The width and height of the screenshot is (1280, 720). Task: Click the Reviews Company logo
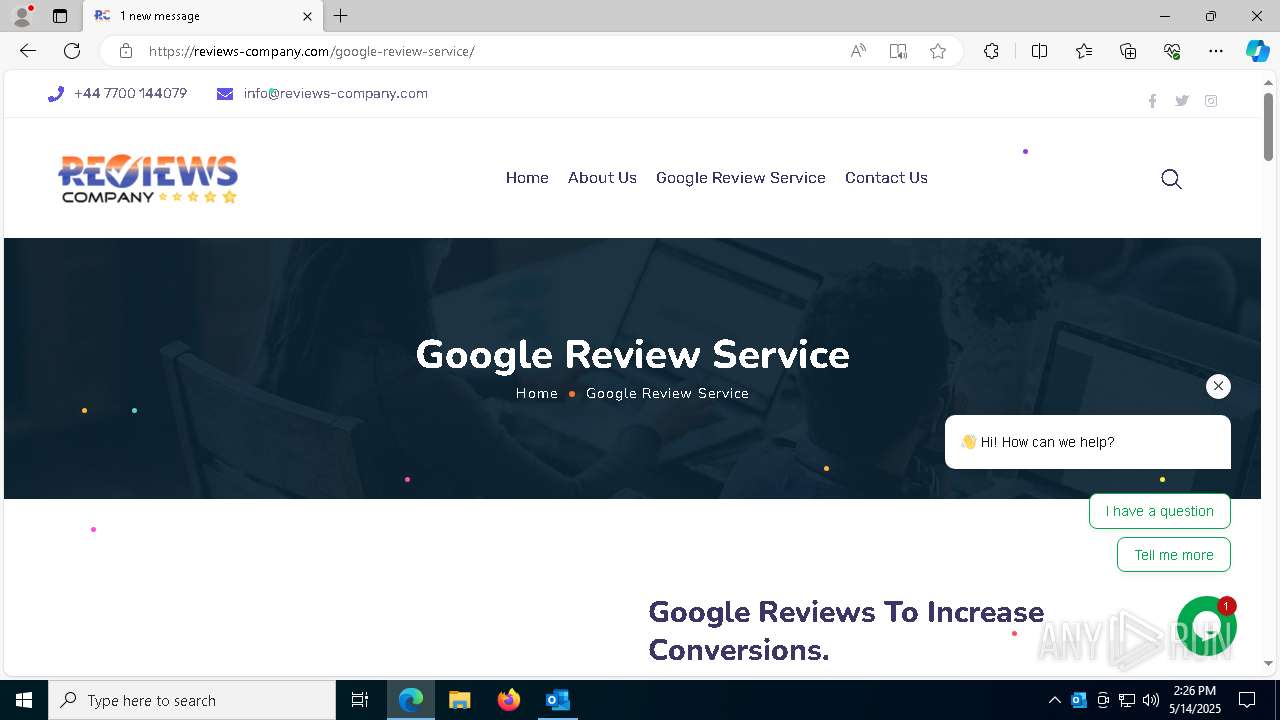point(148,179)
